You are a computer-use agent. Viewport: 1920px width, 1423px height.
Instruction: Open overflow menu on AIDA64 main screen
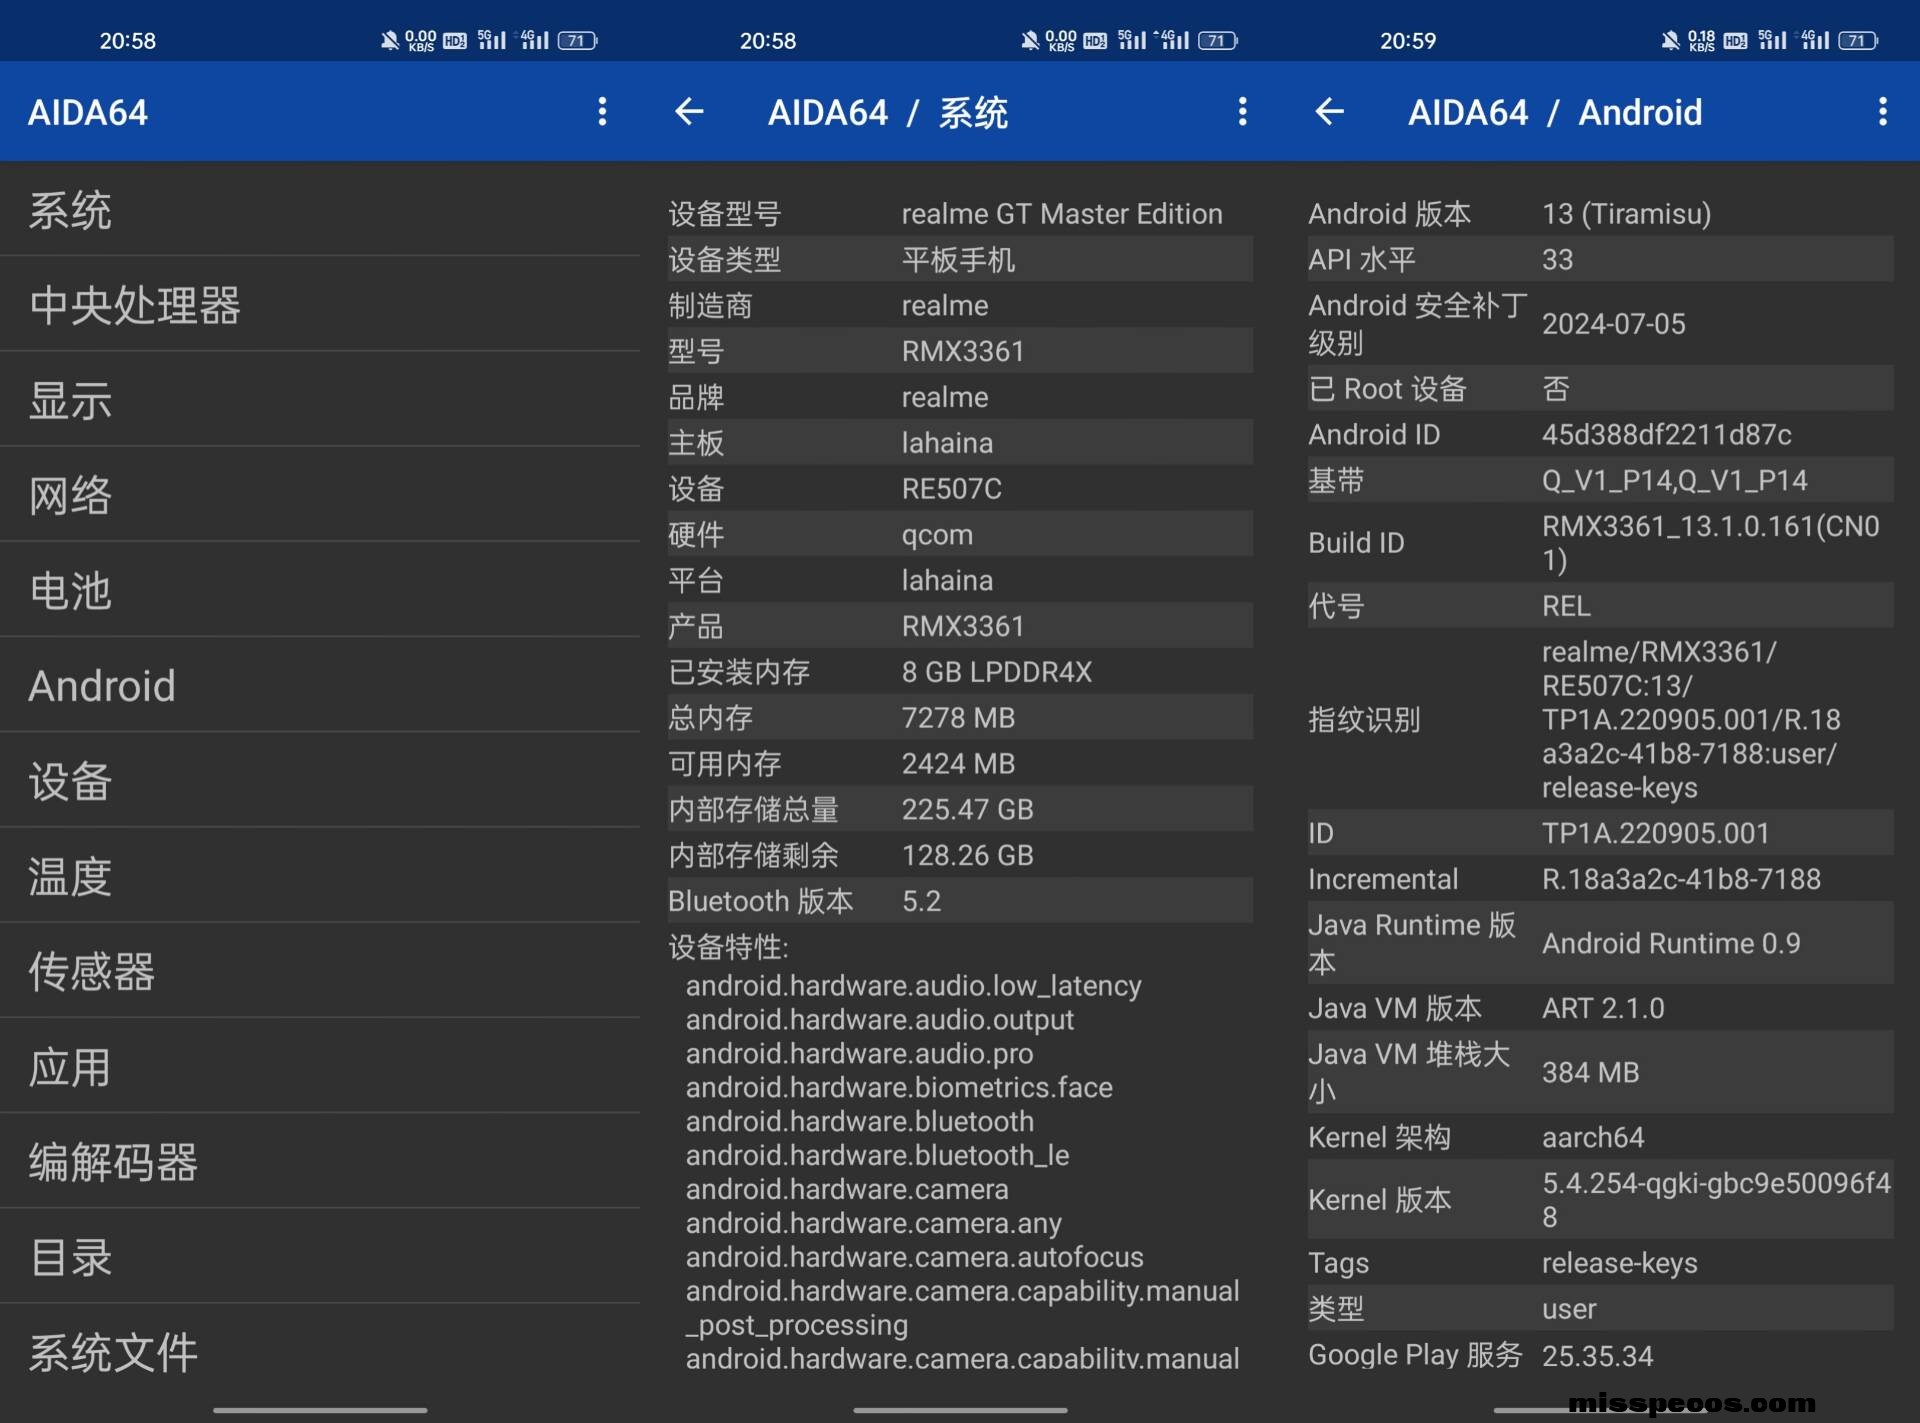602,111
